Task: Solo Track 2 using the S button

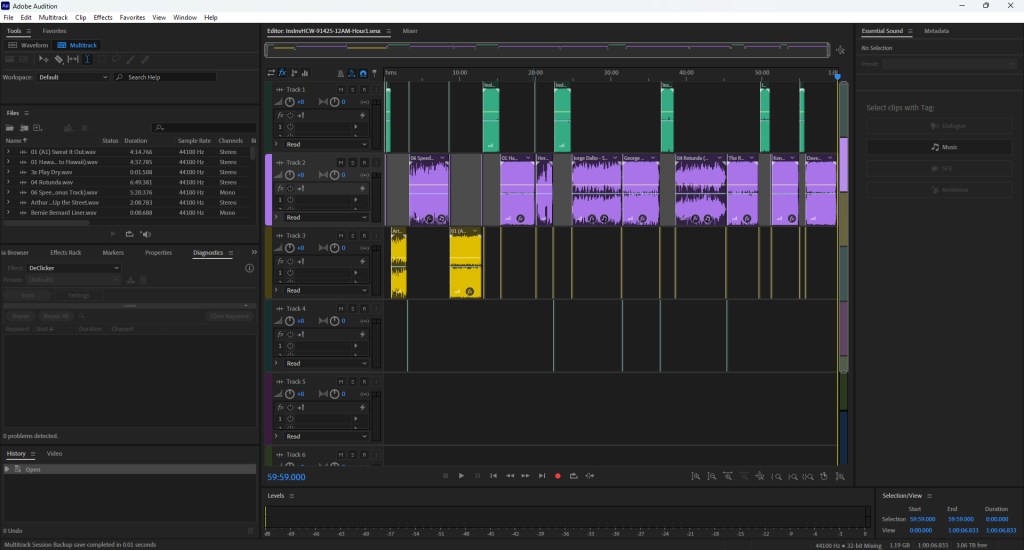Action: click(x=353, y=162)
